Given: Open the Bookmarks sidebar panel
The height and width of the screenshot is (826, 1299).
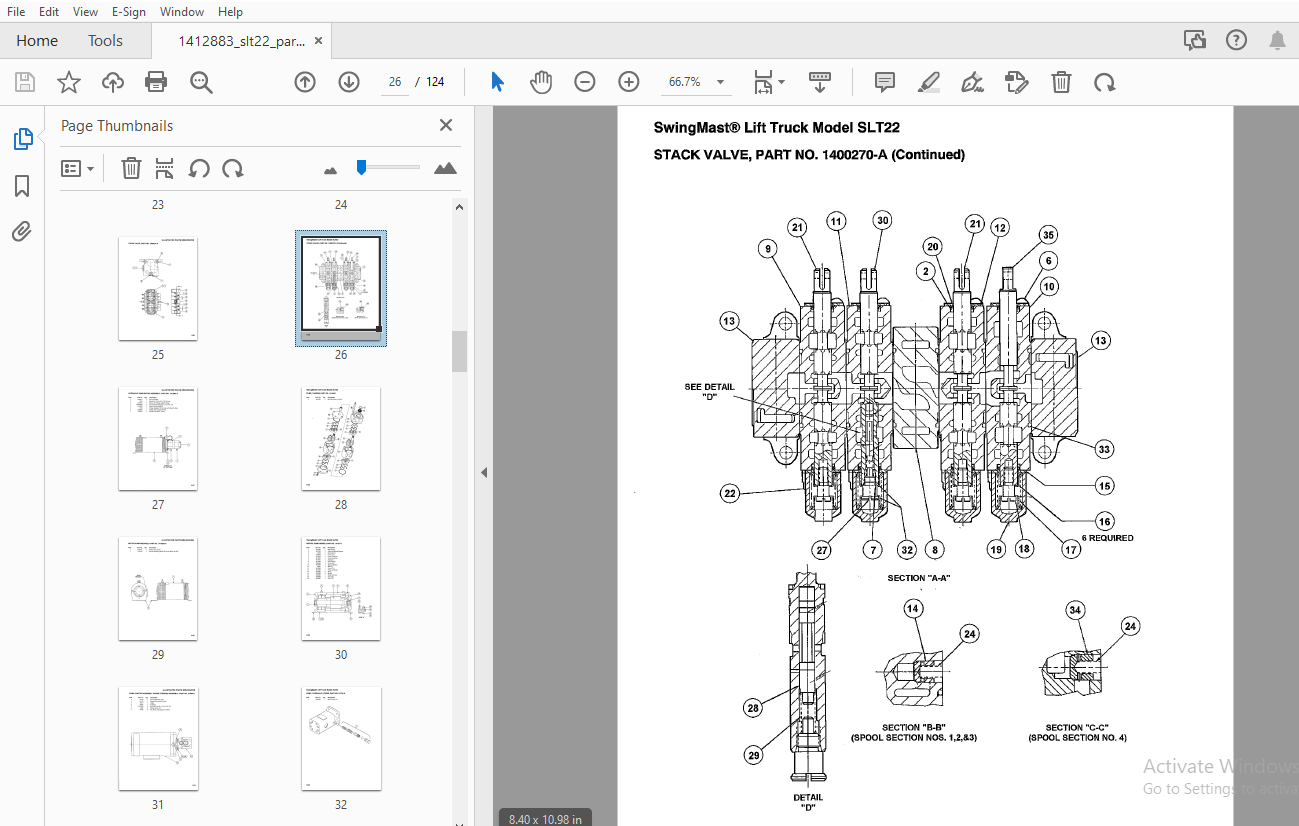Looking at the screenshot, I should click(x=22, y=186).
